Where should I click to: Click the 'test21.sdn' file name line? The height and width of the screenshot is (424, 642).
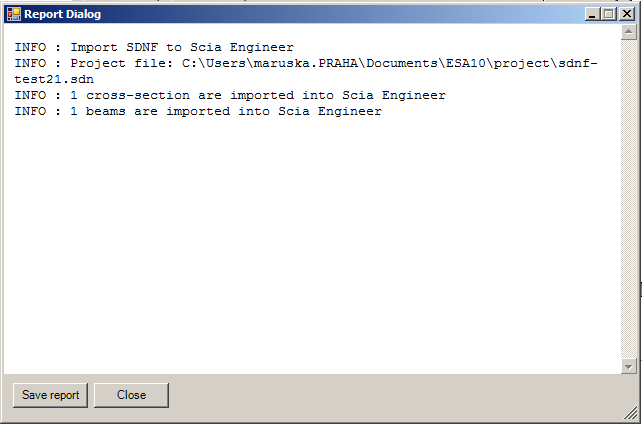pos(54,79)
